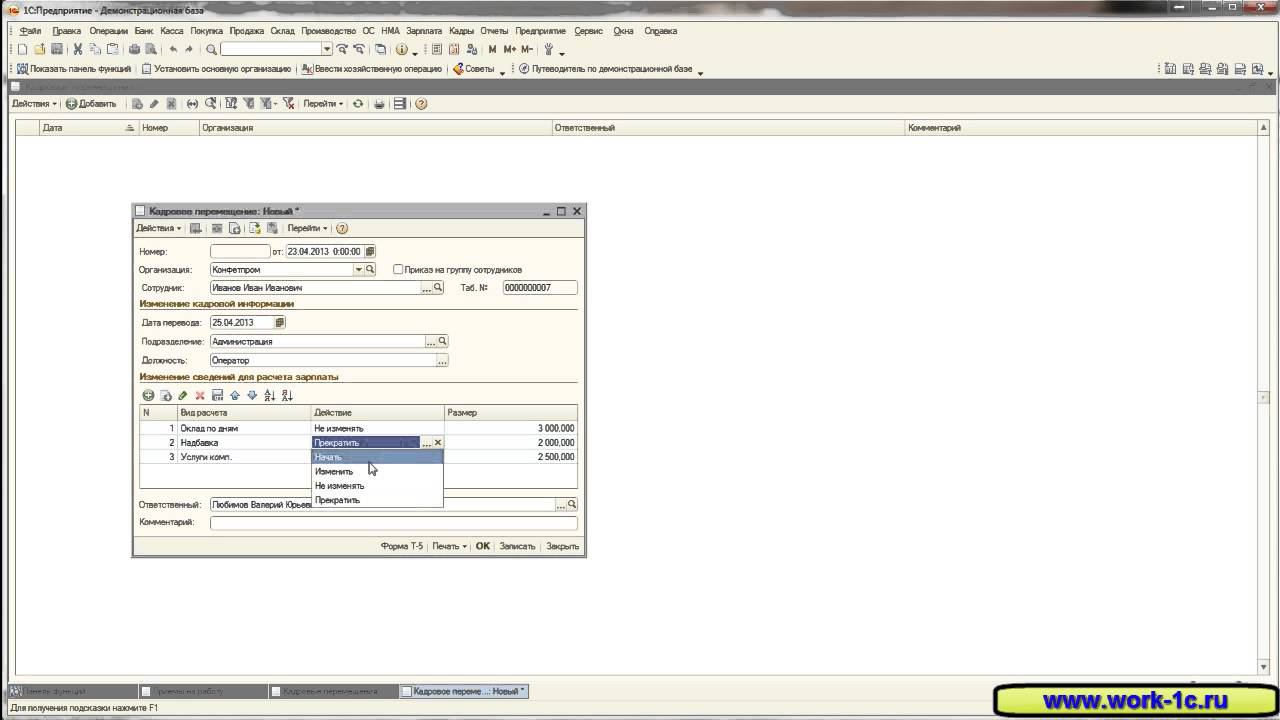Screen dimensions: 1280x720
Task: Click the Cut scissors icon
Action: coord(77,49)
